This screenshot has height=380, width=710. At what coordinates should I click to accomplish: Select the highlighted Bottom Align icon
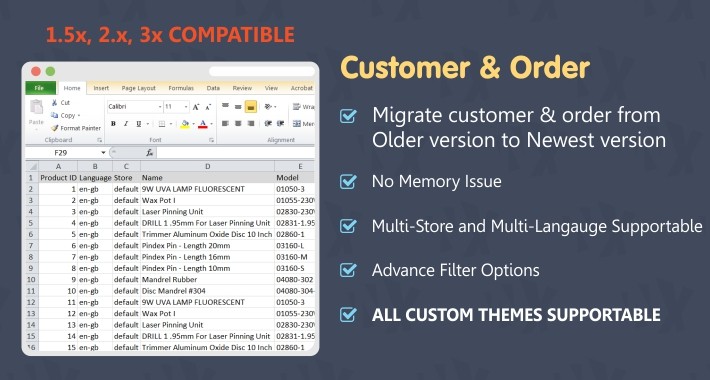pos(251,106)
